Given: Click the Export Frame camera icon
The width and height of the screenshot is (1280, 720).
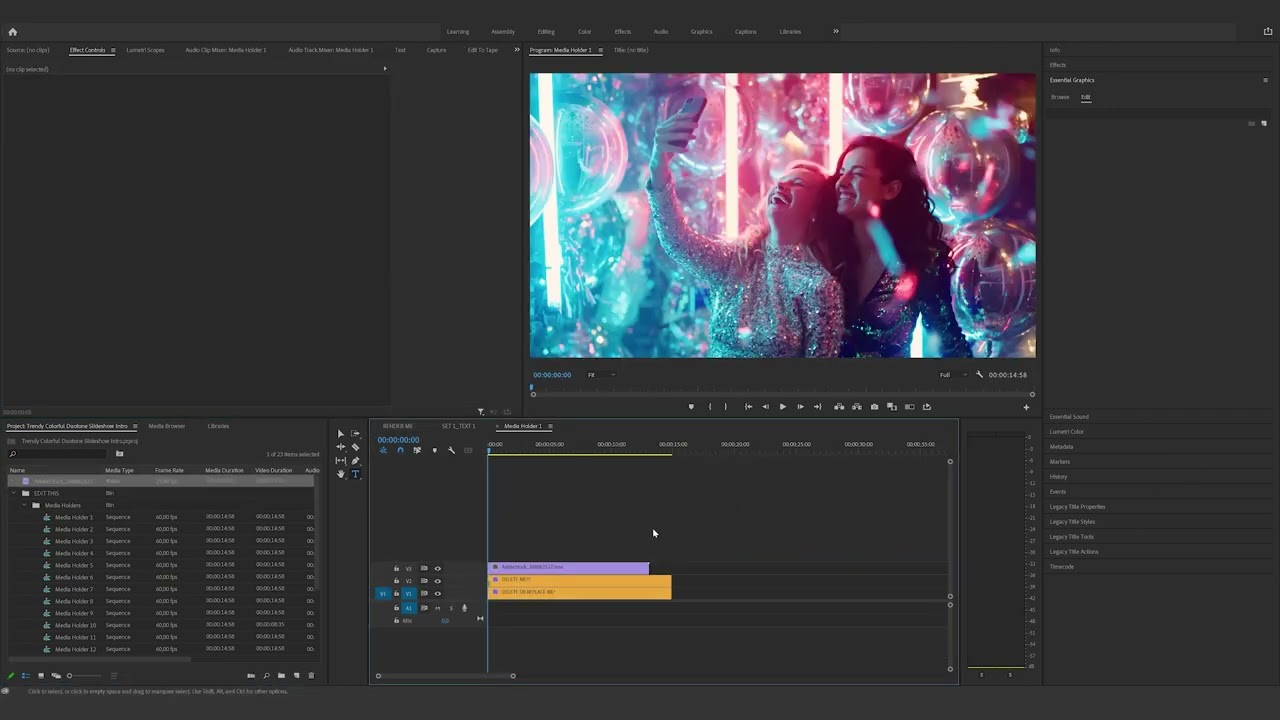Looking at the screenshot, I should (x=874, y=407).
